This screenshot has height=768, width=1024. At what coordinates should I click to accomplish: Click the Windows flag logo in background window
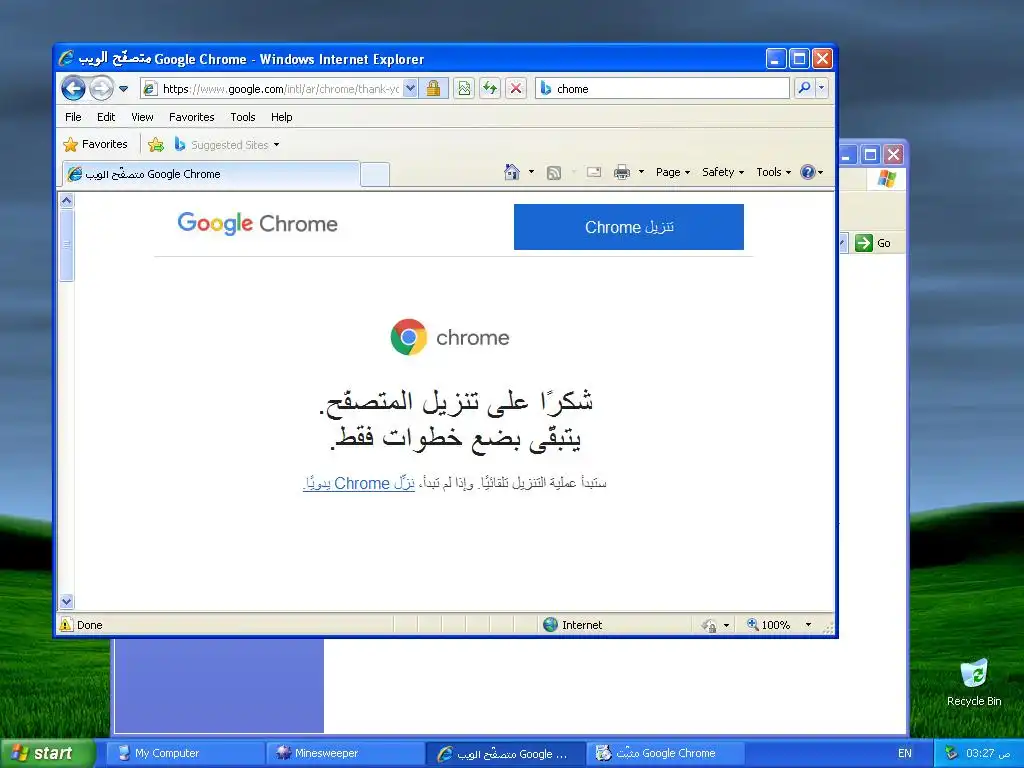(x=887, y=178)
